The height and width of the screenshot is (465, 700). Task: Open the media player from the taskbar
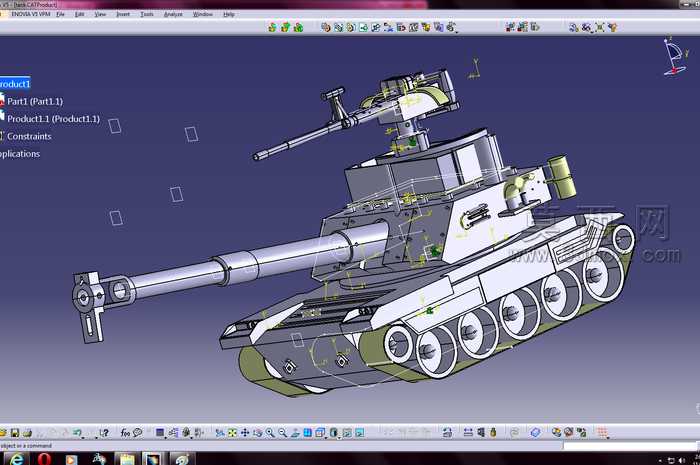(71, 459)
